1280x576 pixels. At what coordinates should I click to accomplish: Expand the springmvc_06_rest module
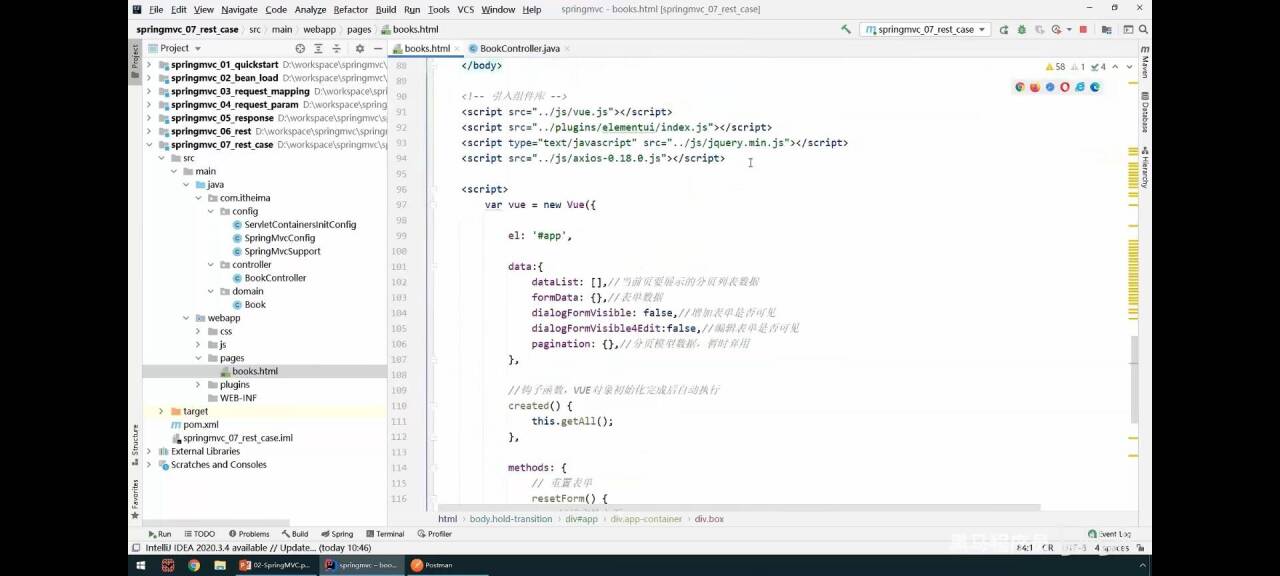coord(149,131)
